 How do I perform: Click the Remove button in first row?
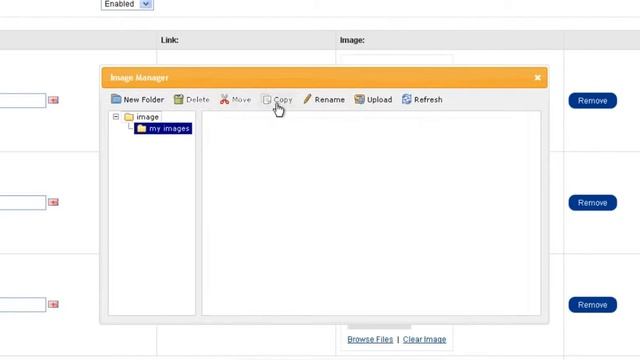coord(592,101)
